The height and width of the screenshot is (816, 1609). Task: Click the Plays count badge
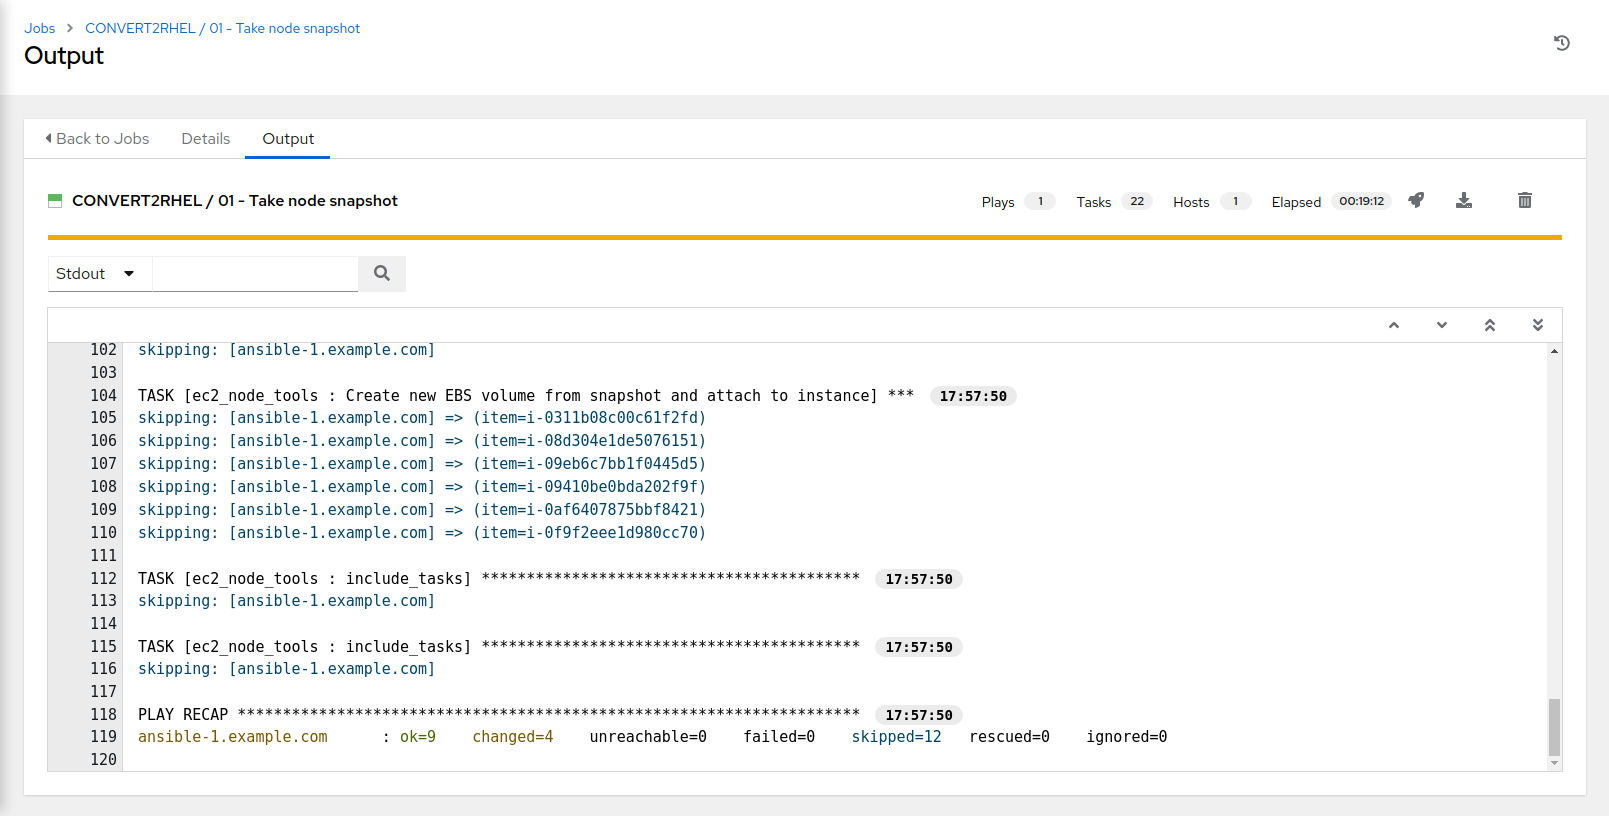coord(1040,201)
